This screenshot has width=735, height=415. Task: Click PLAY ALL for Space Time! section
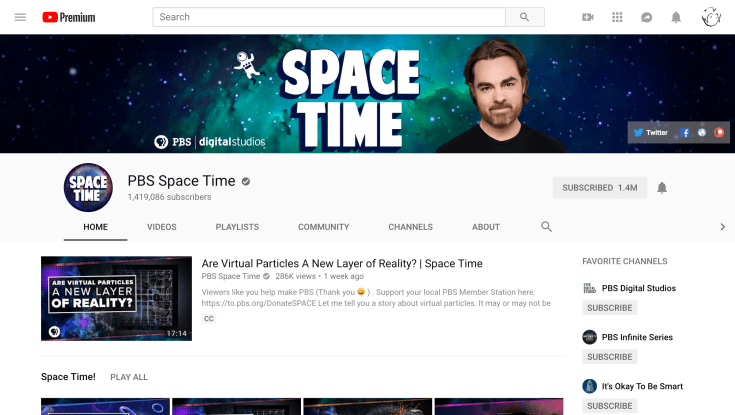coord(129,377)
